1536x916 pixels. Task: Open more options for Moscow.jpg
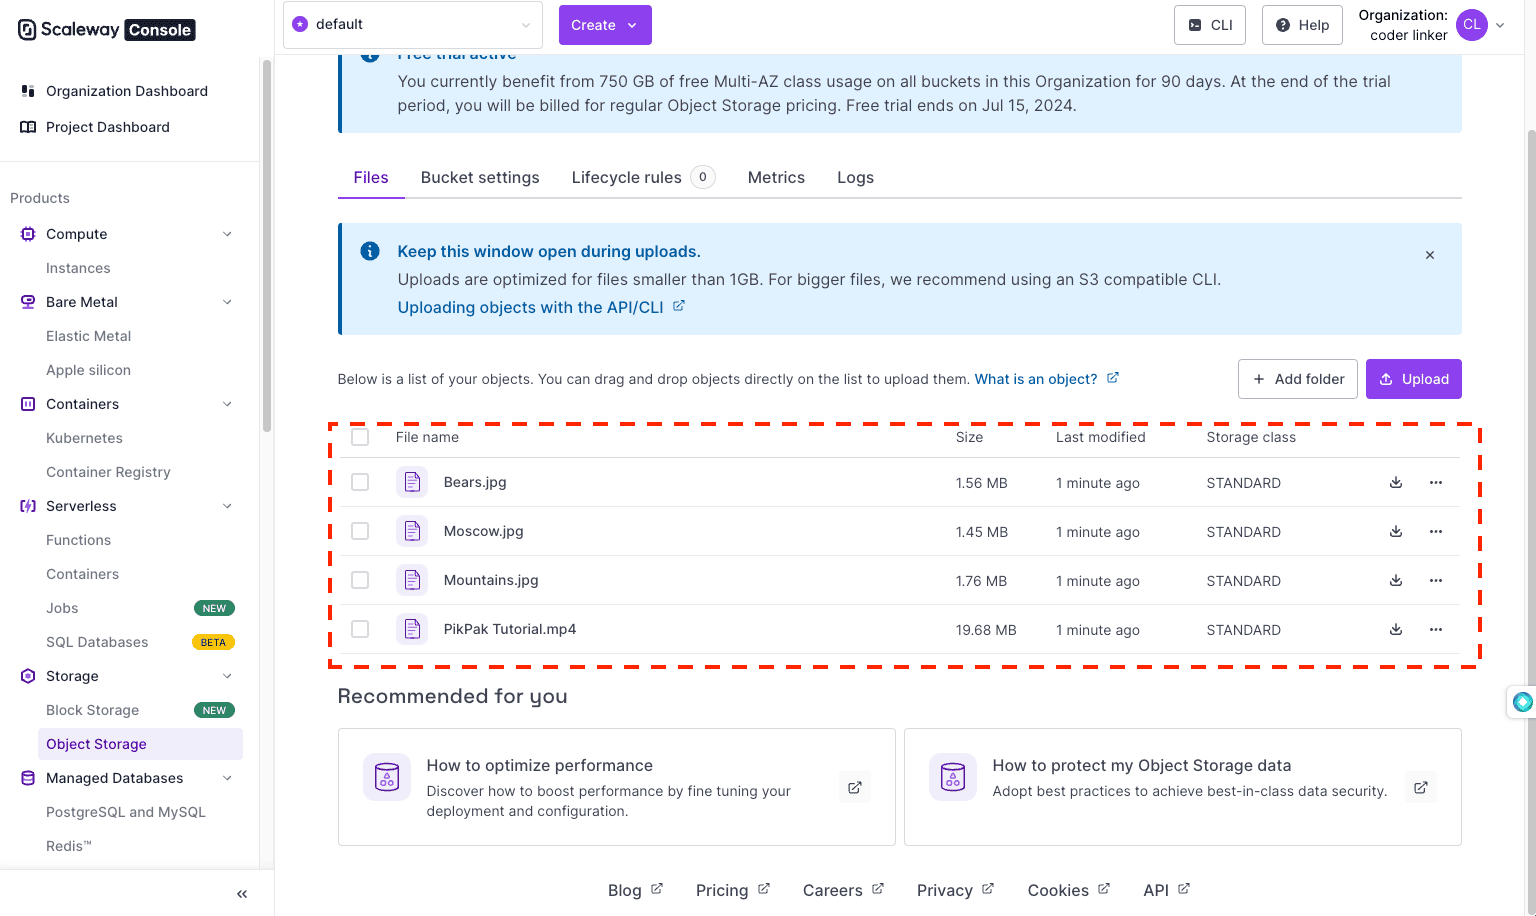pos(1436,531)
